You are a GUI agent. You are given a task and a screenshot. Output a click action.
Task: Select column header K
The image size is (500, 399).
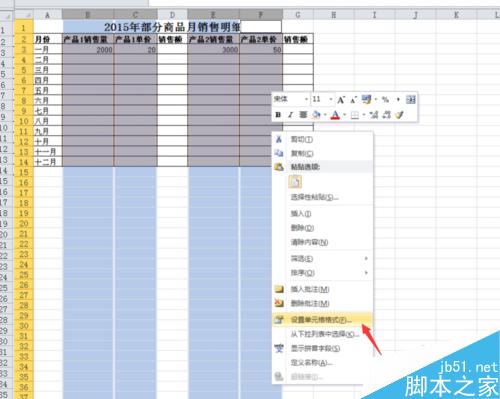click(456, 15)
